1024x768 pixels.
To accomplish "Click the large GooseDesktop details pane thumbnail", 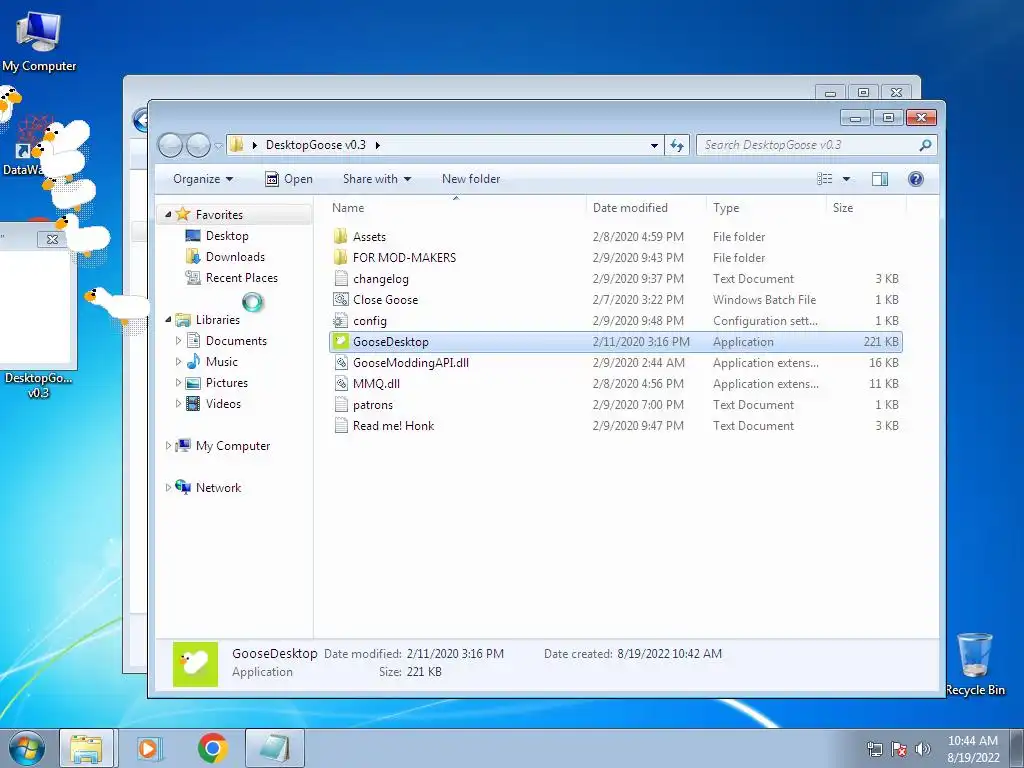I will pyautogui.click(x=195, y=664).
